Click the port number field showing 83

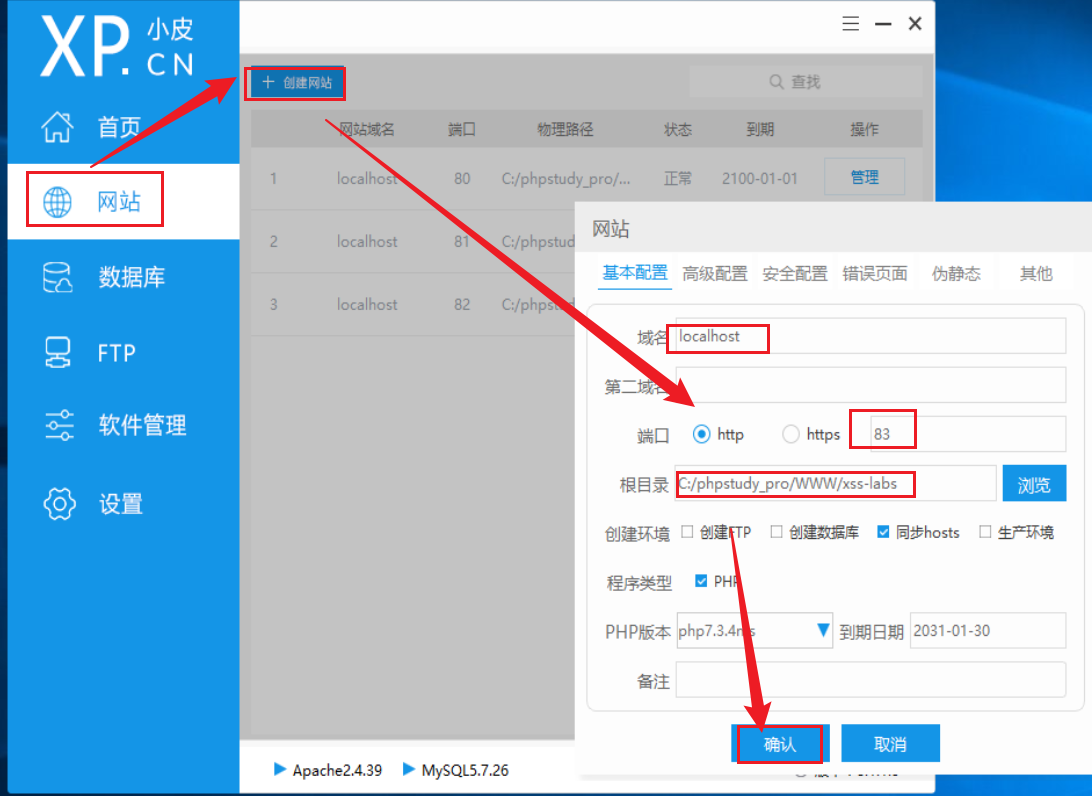coord(967,434)
